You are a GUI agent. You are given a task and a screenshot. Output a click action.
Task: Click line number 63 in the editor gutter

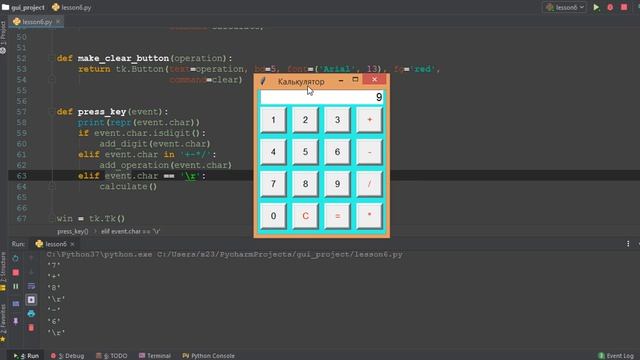pos(21,176)
